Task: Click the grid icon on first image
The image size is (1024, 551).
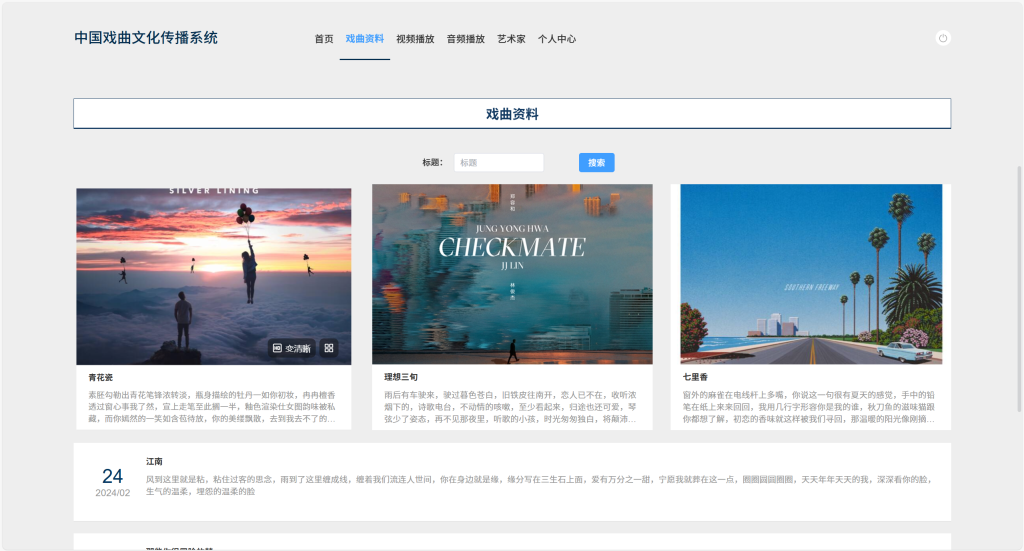Action: tap(329, 349)
